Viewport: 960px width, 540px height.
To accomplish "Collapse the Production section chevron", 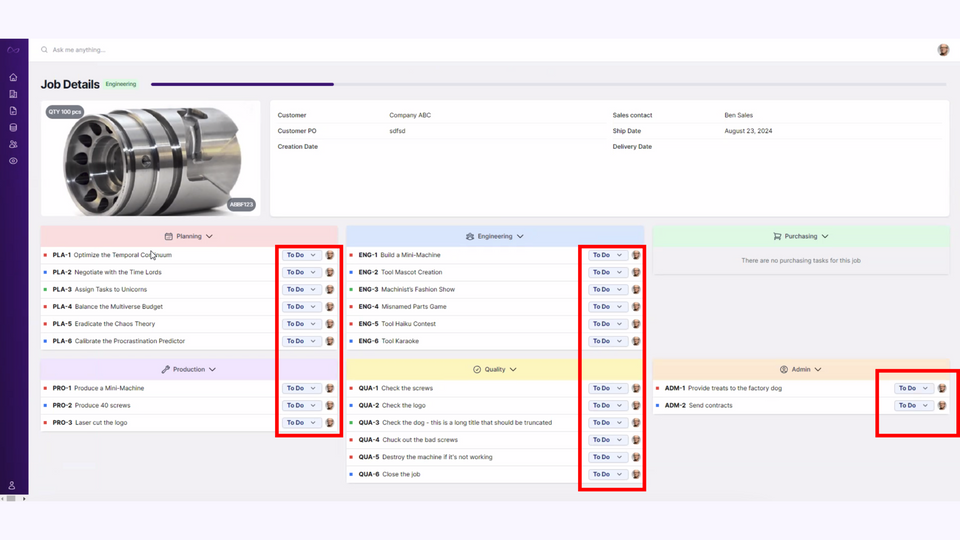I will (212, 370).
